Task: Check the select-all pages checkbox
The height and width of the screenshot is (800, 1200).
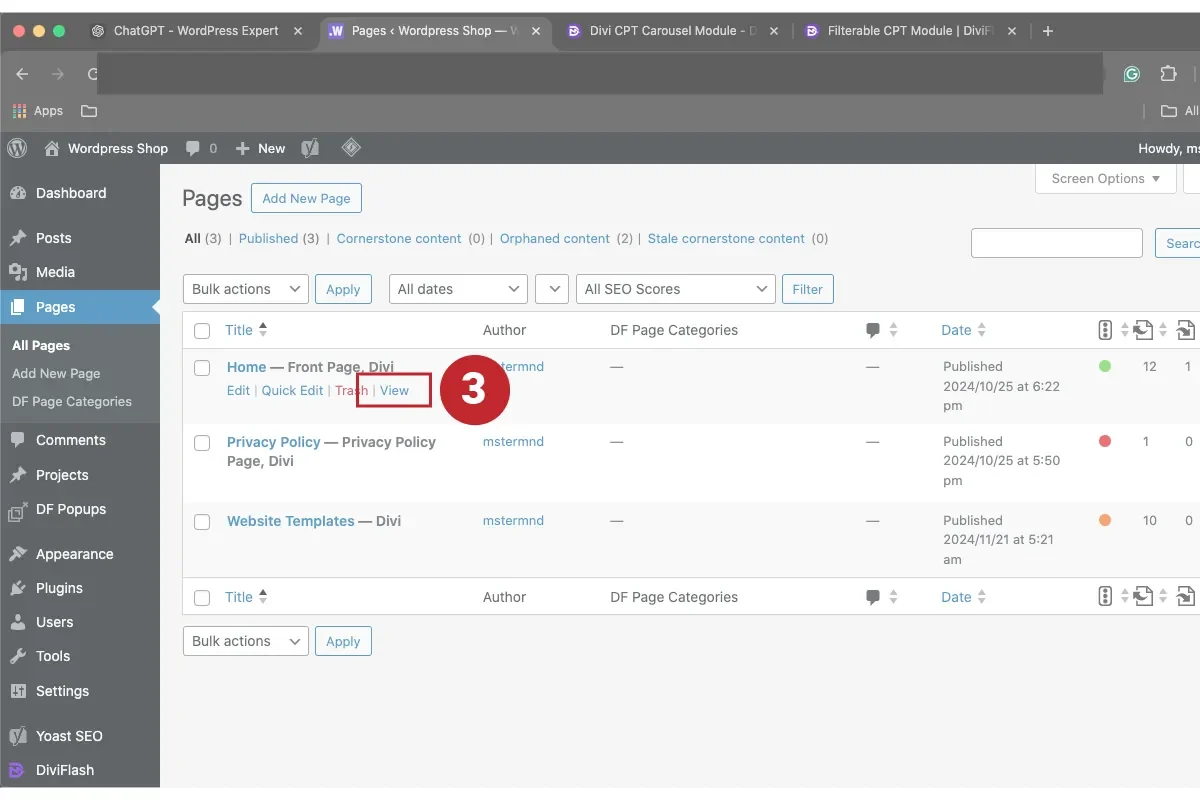Action: pos(202,330)
